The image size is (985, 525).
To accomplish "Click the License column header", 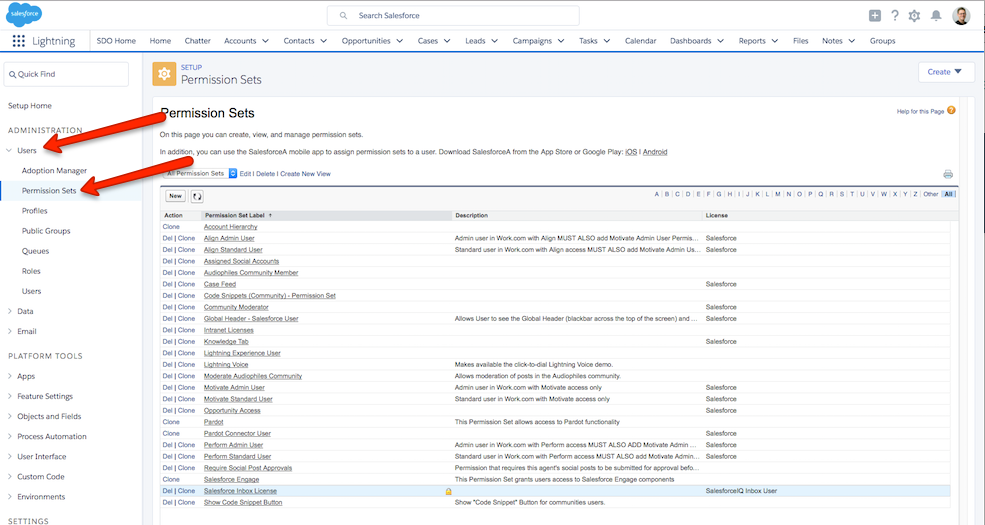I will [717, 215].
